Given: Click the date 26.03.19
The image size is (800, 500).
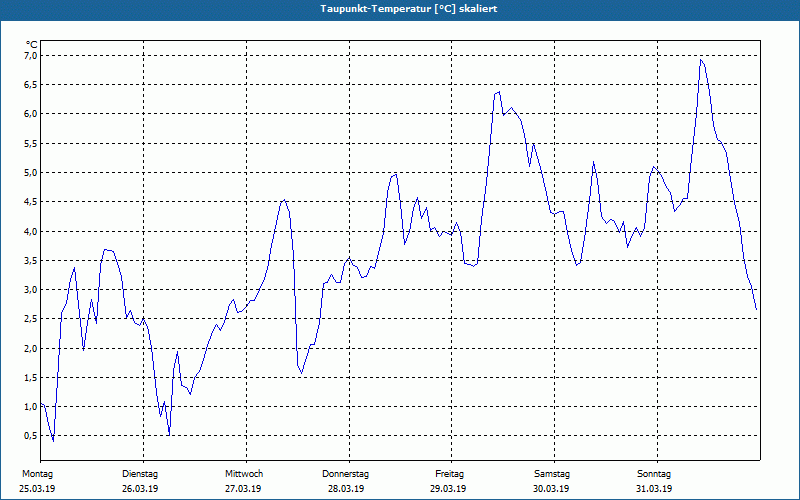Looking at the screenshot, I should (x=140, y=489).
